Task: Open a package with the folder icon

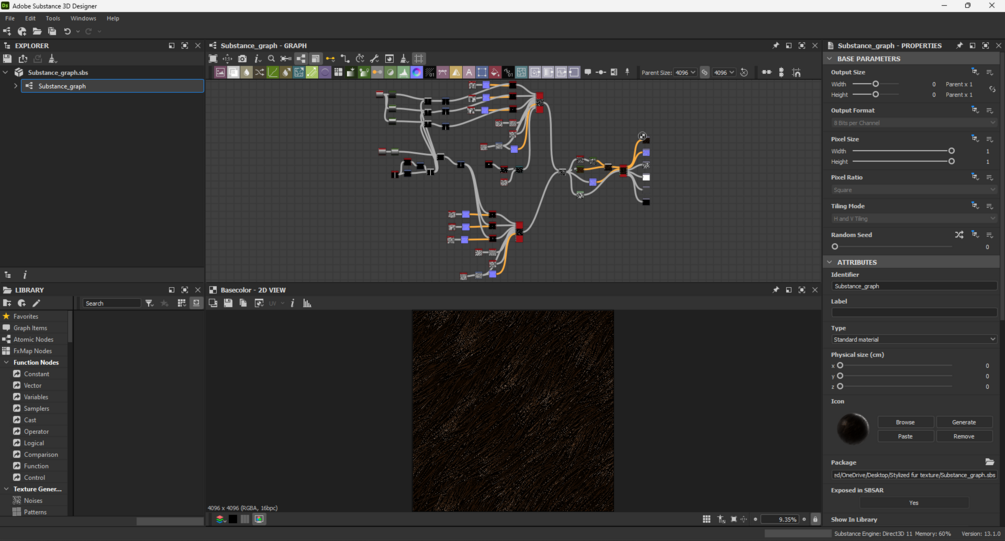Action: click(x=37, y=31)
